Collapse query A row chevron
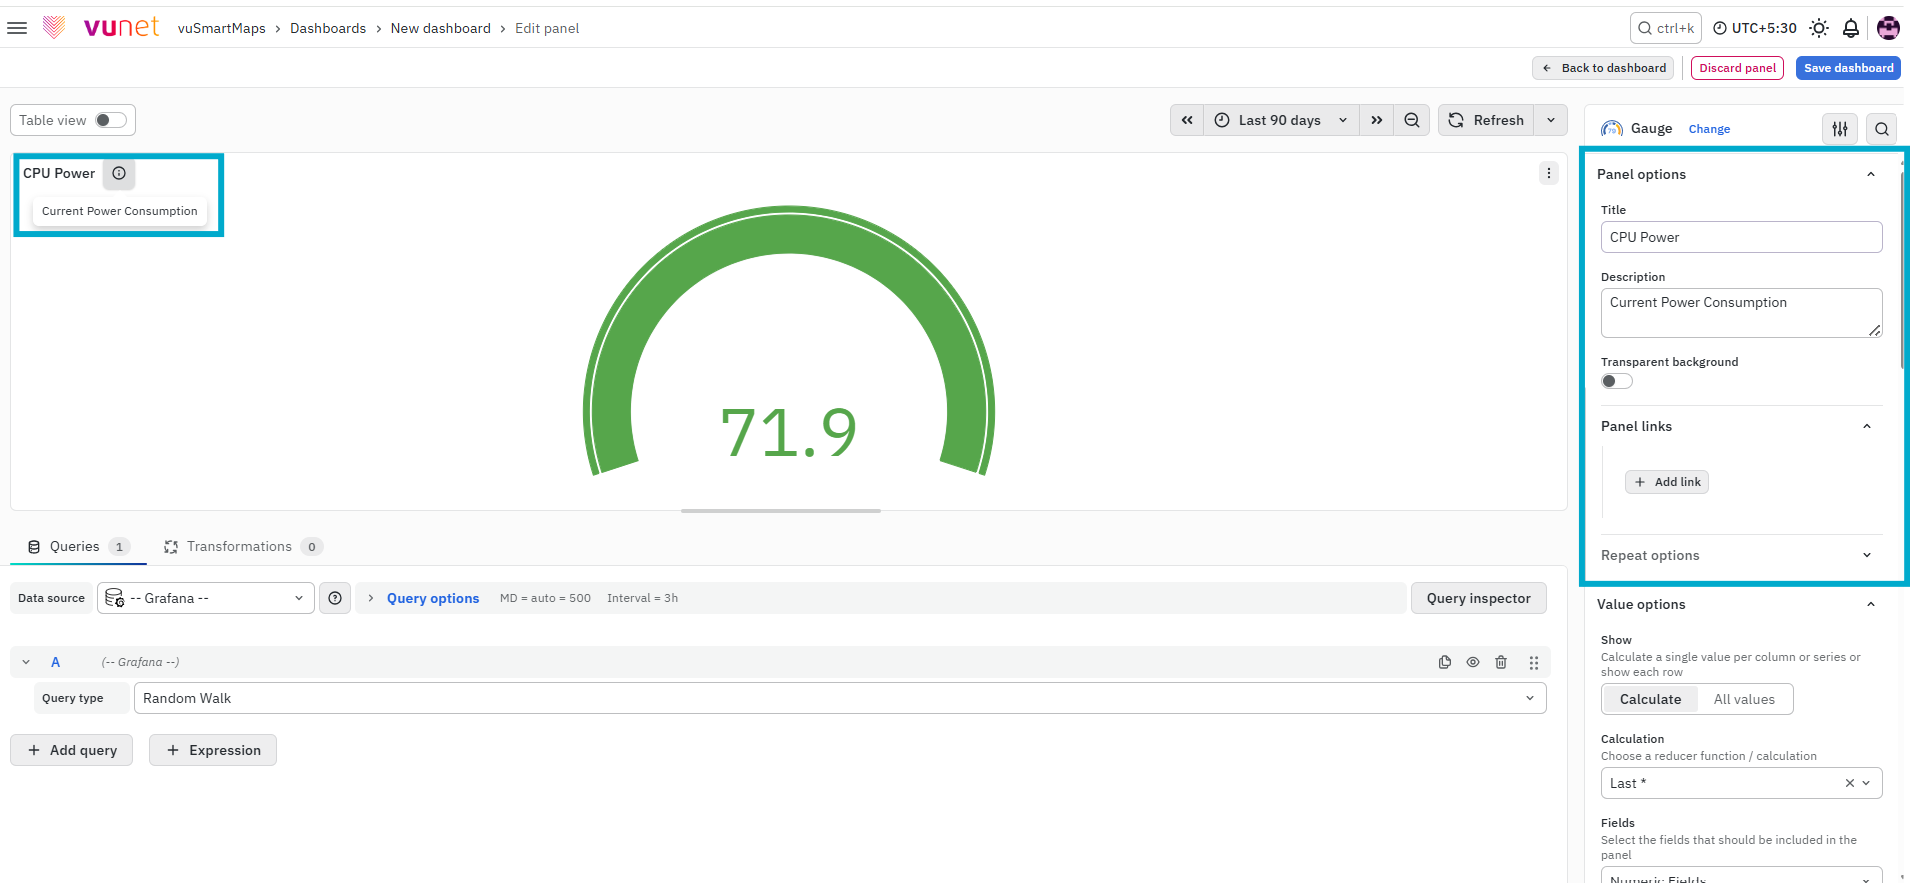The width and height of the screenshot is (1910, 883). click(26, 662)
